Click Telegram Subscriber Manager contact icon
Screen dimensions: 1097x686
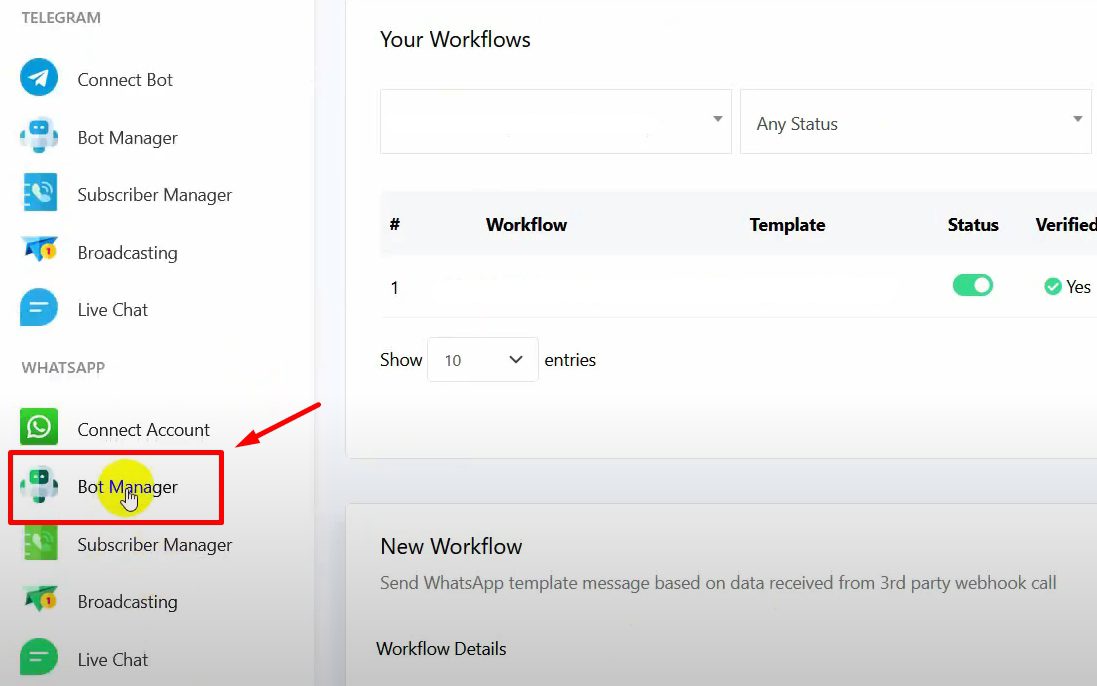click(x=39, y=194)
